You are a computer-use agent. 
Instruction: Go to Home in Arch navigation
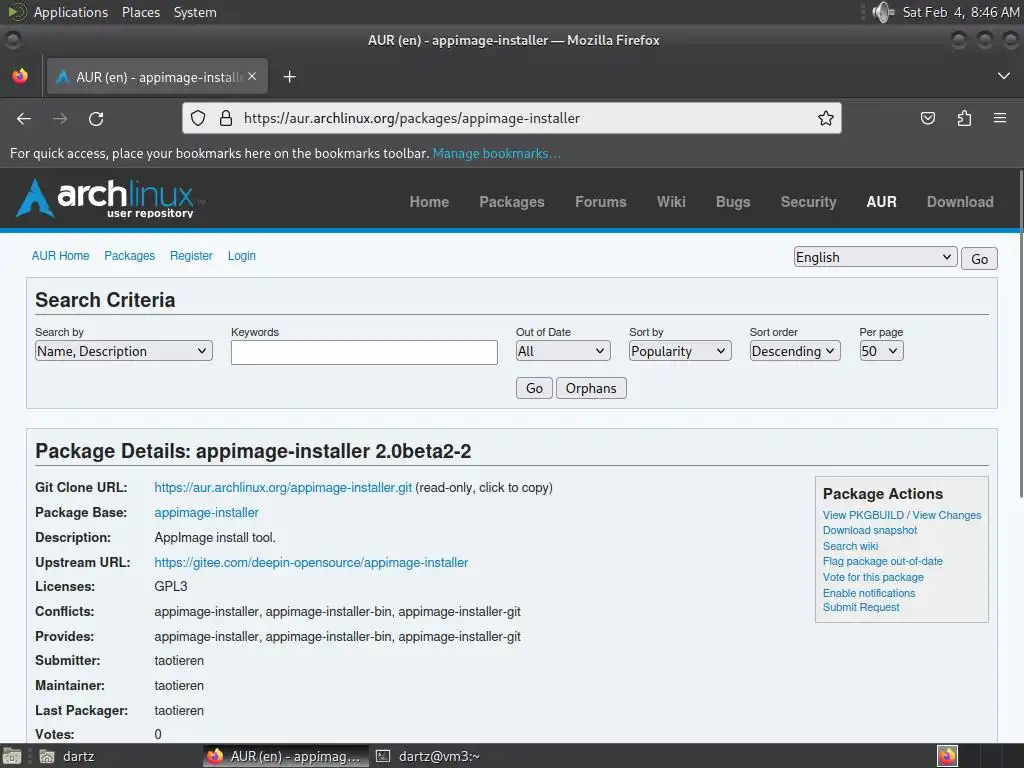[429, 202]
